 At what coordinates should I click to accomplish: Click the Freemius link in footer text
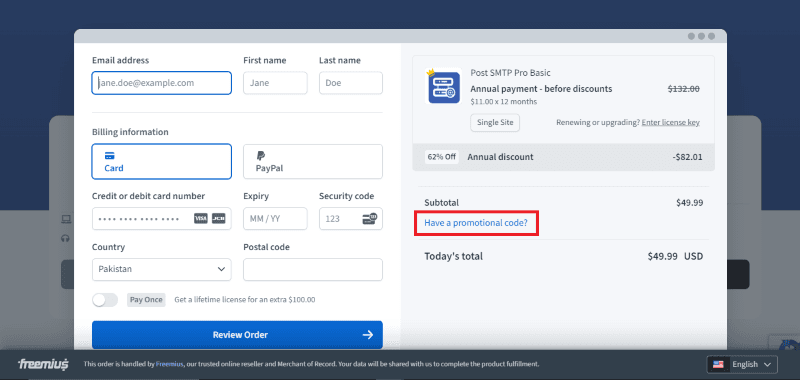click(x=169, y=364)
